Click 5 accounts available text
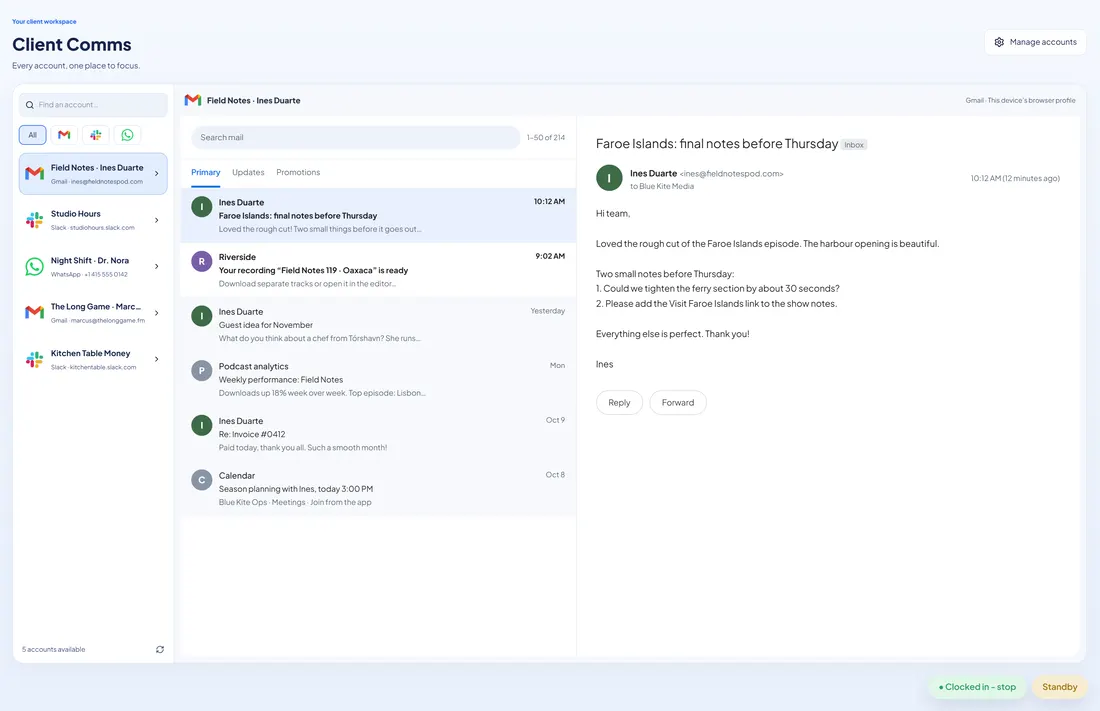This screenshot has width=1100, height=711. [53, 650]
